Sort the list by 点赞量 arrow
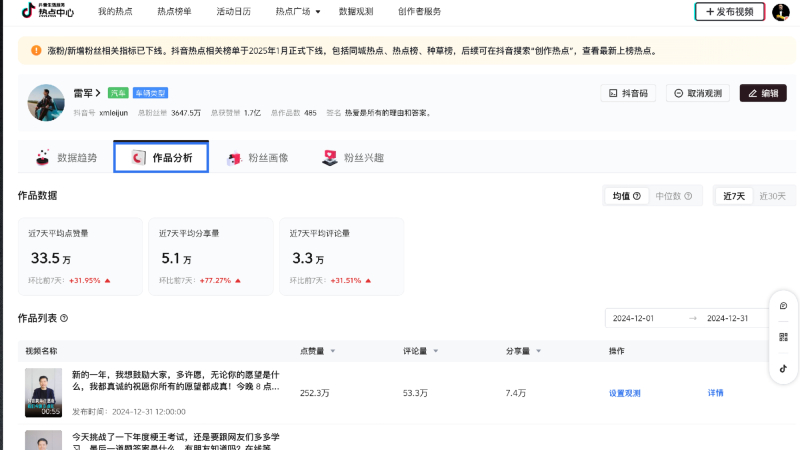The height and width of the screenshot is (450, 800). pyautogui.click(x=333, y=351)
